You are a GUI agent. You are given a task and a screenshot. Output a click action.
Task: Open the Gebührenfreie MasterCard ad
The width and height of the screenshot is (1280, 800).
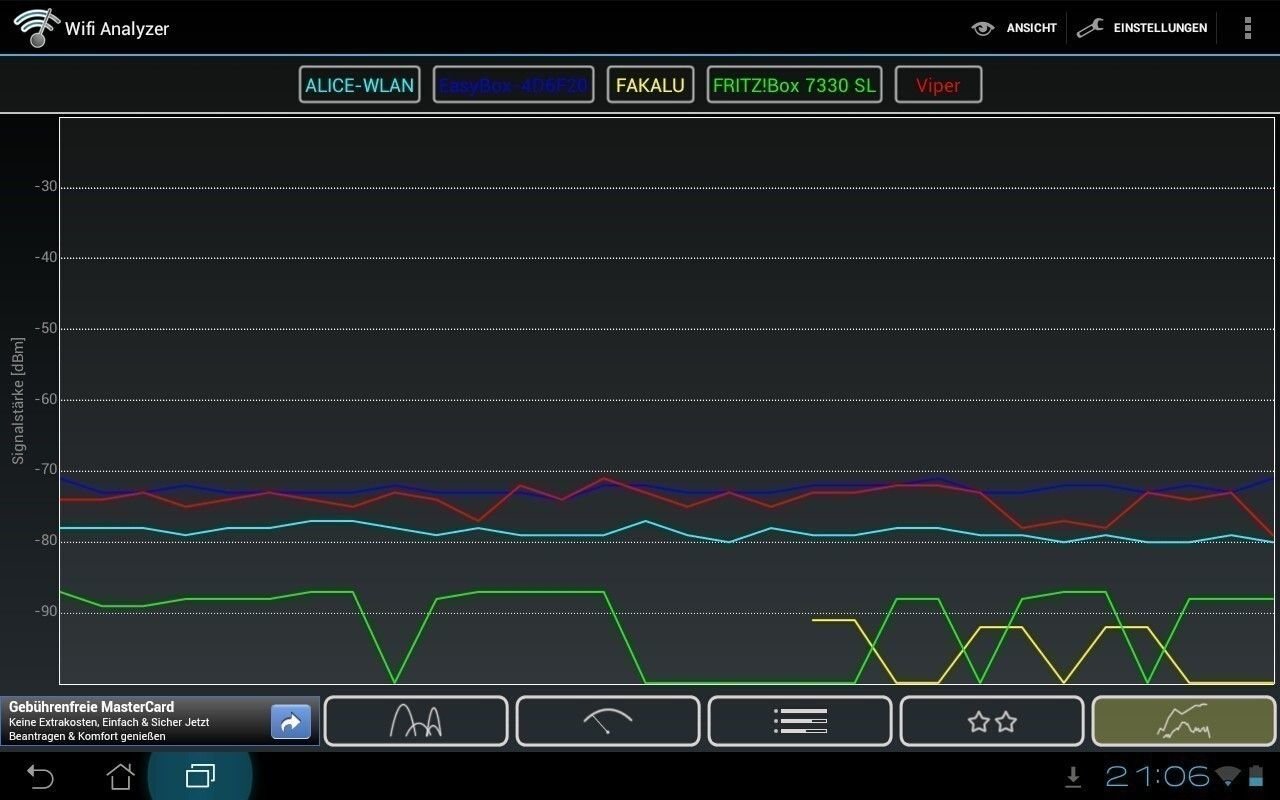(x=160, y=721)
